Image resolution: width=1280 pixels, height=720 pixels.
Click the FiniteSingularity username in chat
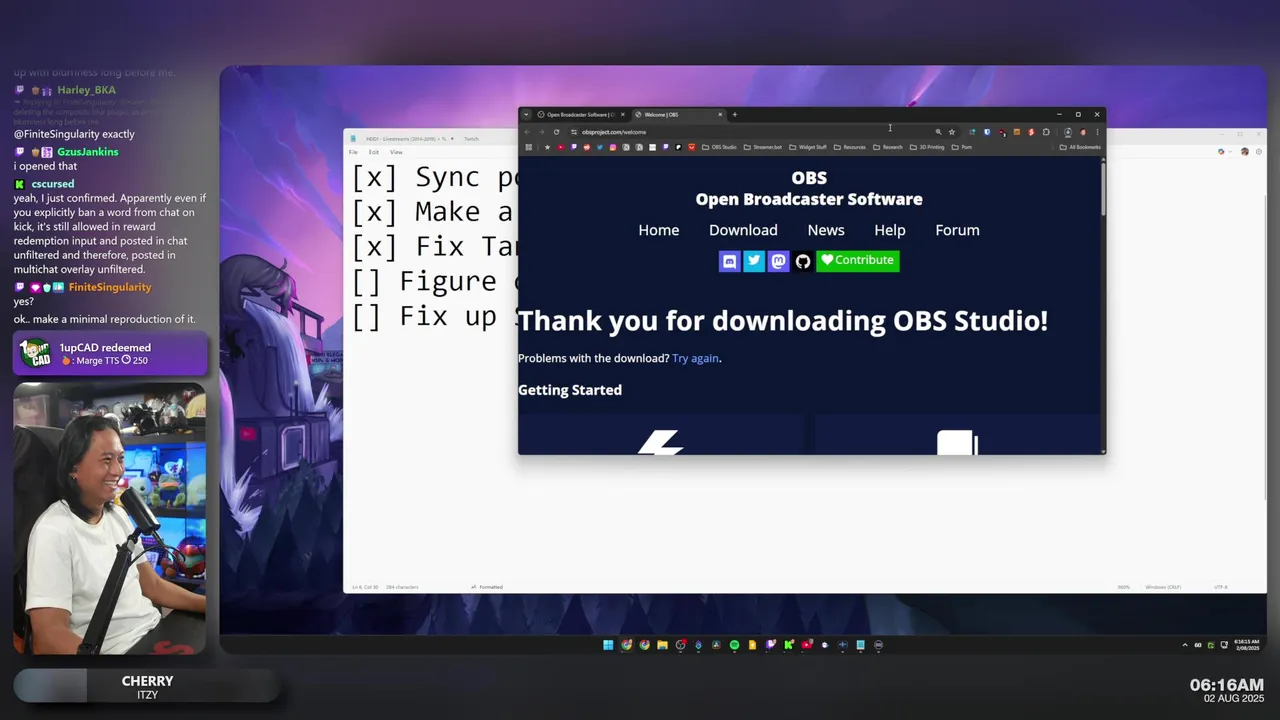pyautogui.click(x=110, y=287)
